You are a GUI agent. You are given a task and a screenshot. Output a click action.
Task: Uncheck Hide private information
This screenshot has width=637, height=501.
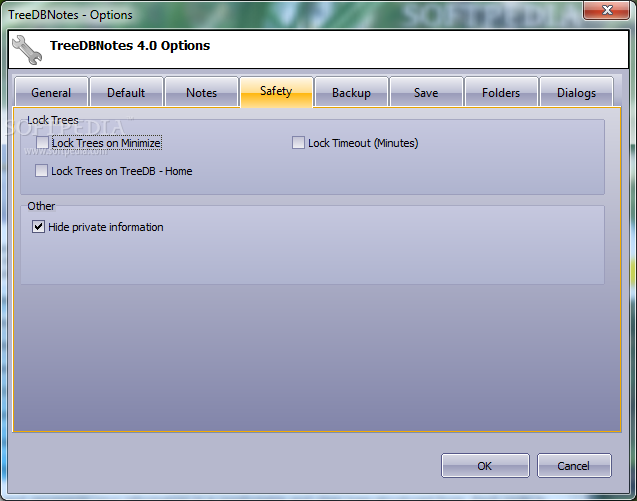(x=39, y=227)
